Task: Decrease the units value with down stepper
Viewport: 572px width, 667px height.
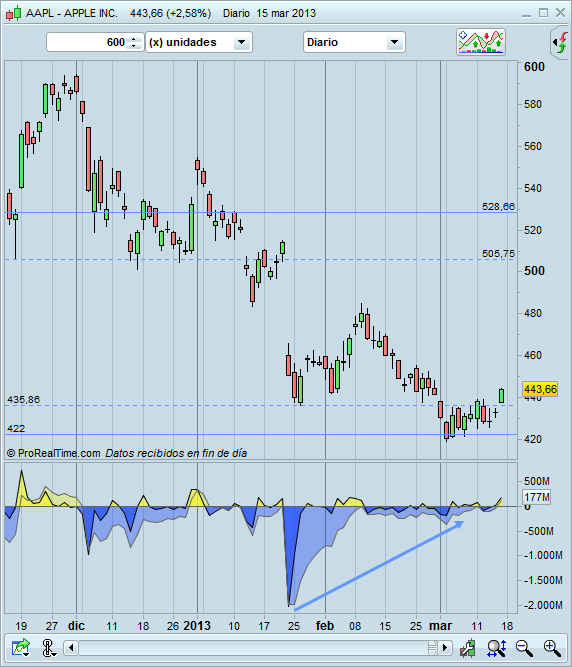Action: (x=134, y=46)
